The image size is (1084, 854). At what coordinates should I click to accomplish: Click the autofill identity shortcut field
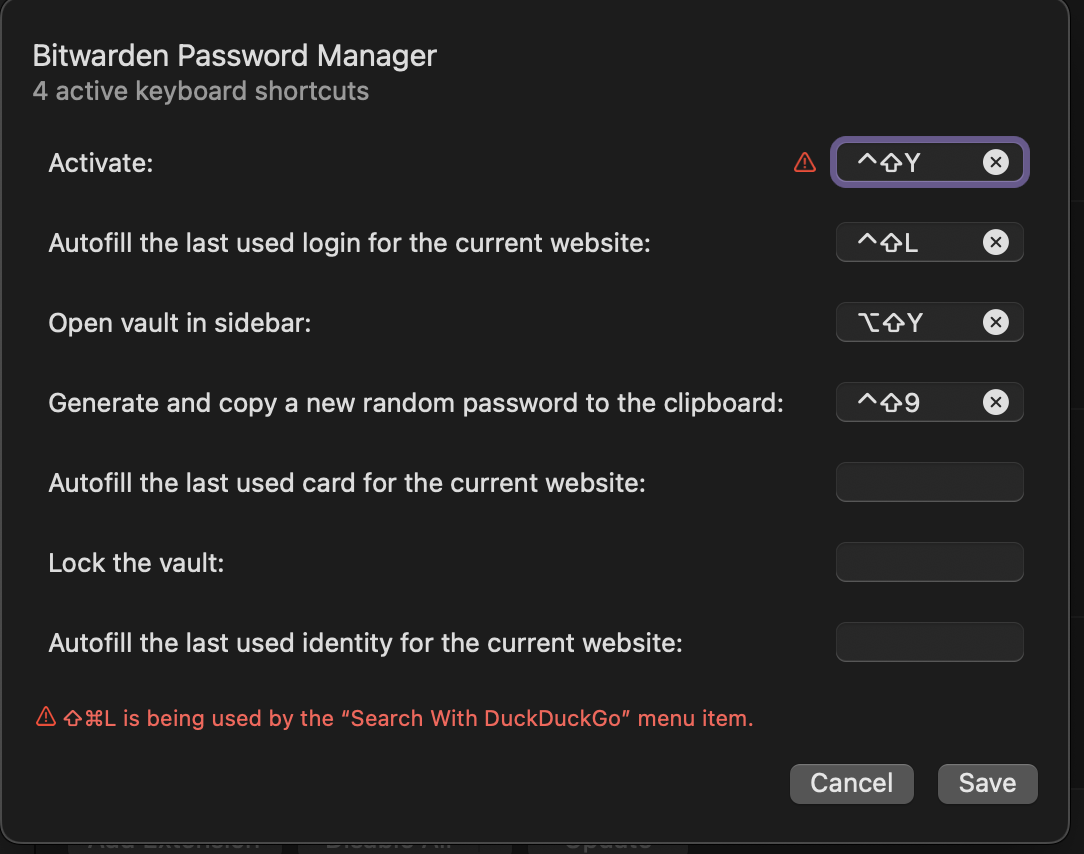[929, 642]
